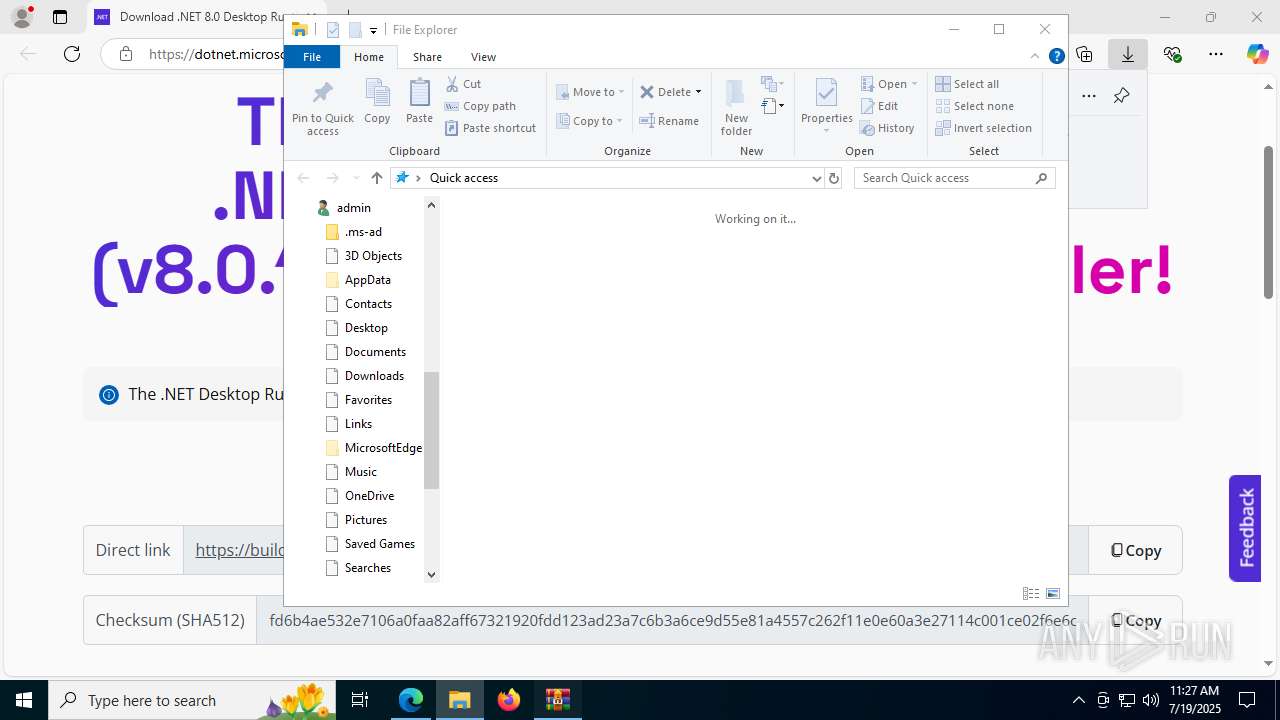Expand address bar history dropdown
The height and width of the screenshot is (720, 1280).
pos(817,178)
